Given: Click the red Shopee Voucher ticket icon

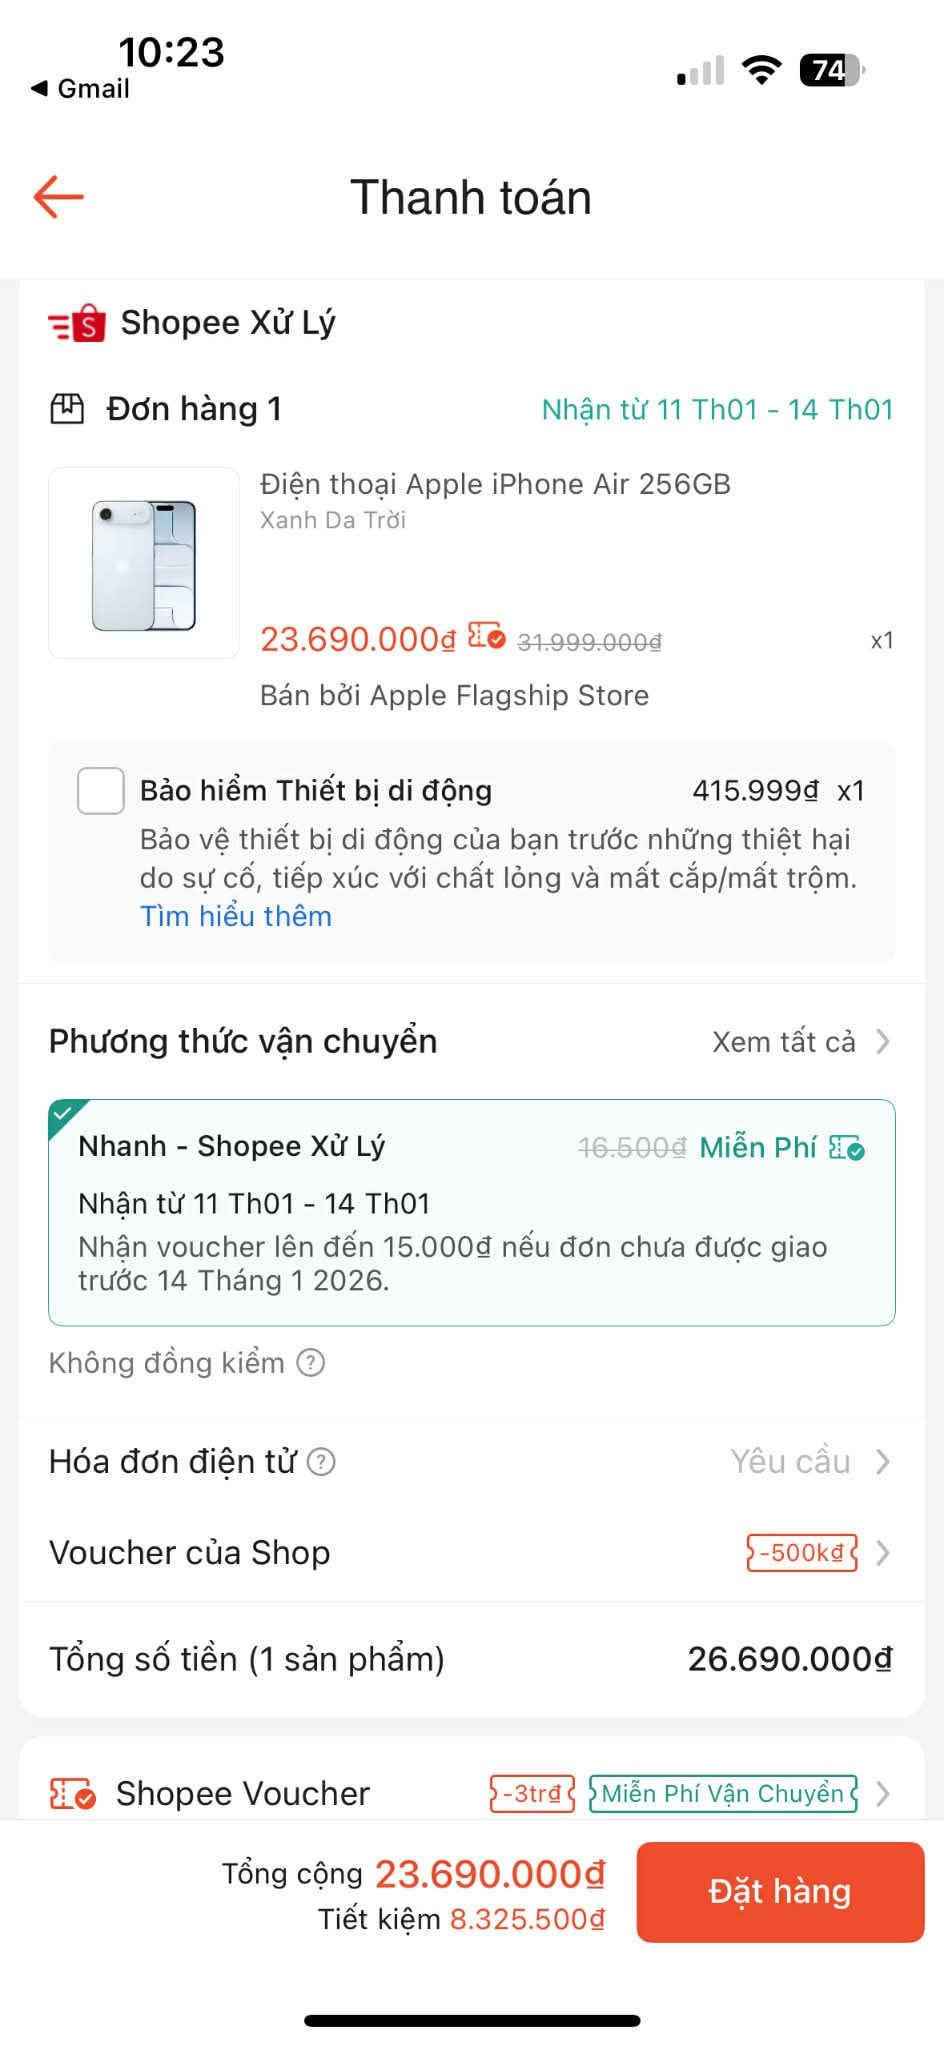Looking at the screenshot, I should pyautogui.click(x=69, y=1793).
